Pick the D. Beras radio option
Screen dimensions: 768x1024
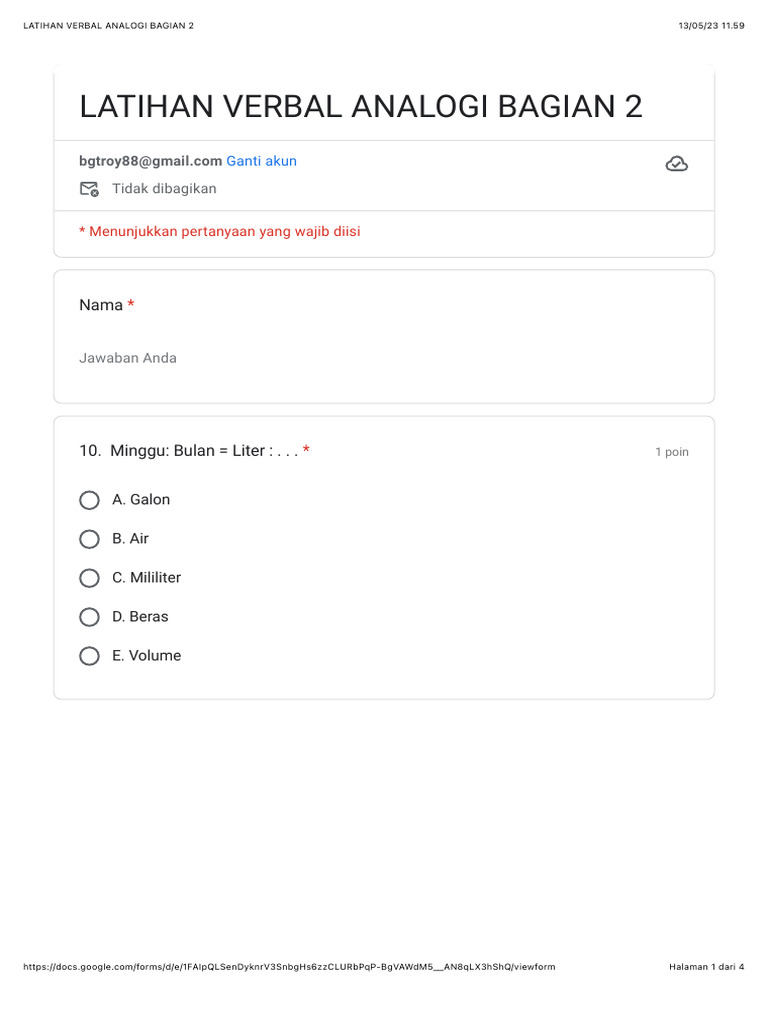click(x=90, y=617)
